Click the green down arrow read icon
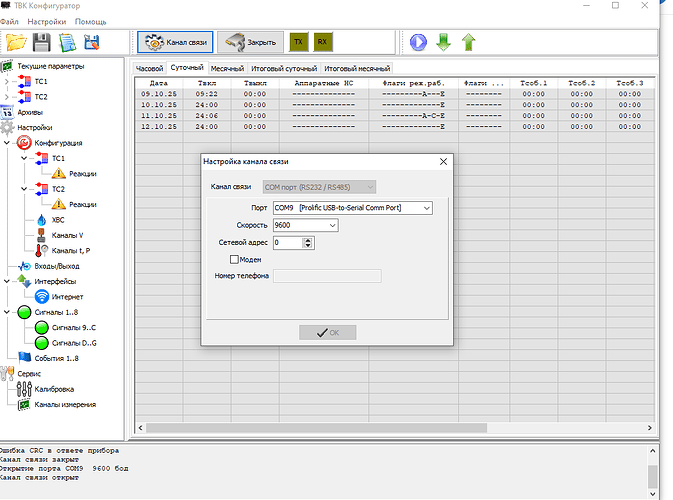The height and width of the screenshot is (500, 673). click(443, 42)
